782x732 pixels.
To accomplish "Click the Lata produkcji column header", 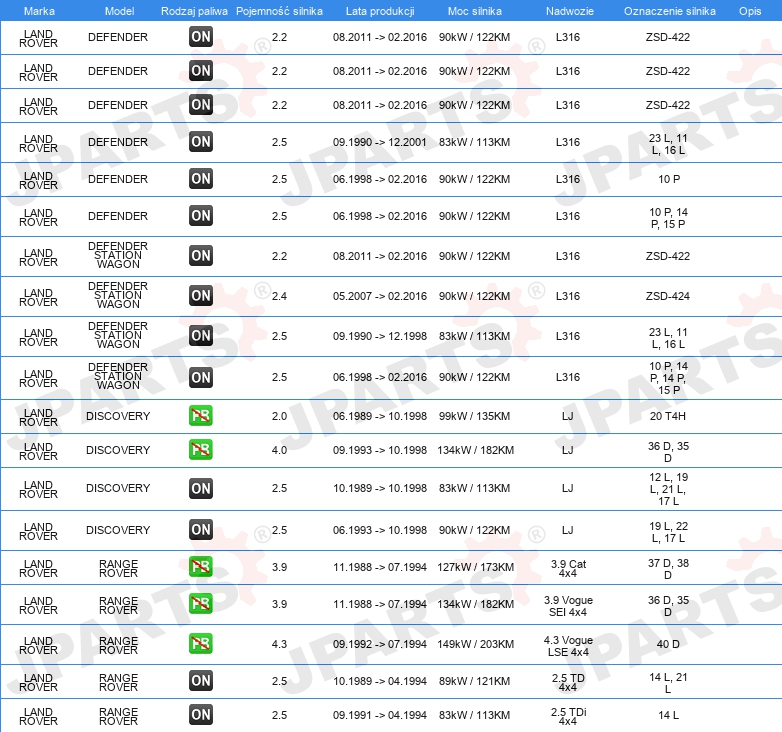I will pyautogui.click(x=380, y=11).
